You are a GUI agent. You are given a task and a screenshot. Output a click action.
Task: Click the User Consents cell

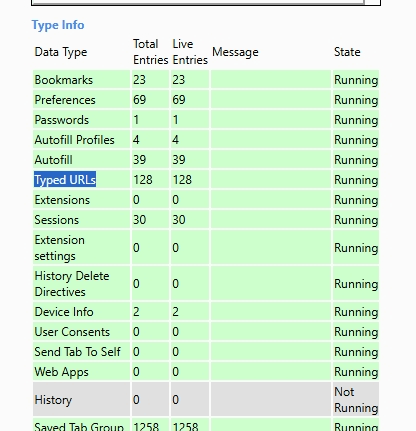81,332
